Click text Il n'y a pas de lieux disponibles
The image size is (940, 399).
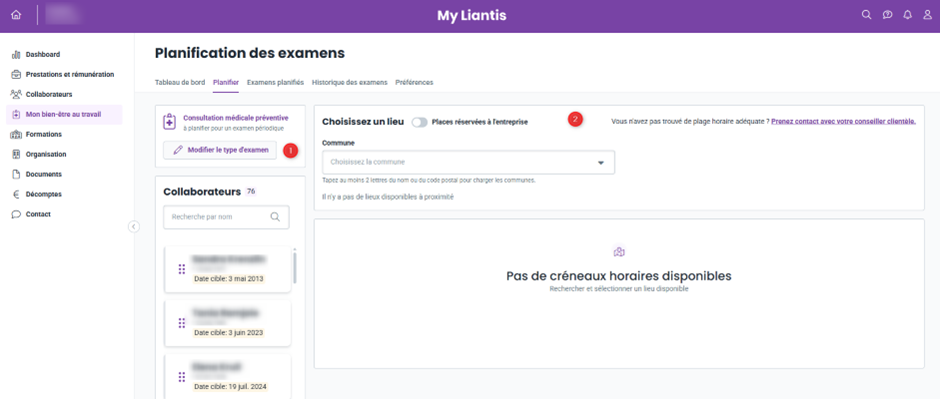[388, 197]
